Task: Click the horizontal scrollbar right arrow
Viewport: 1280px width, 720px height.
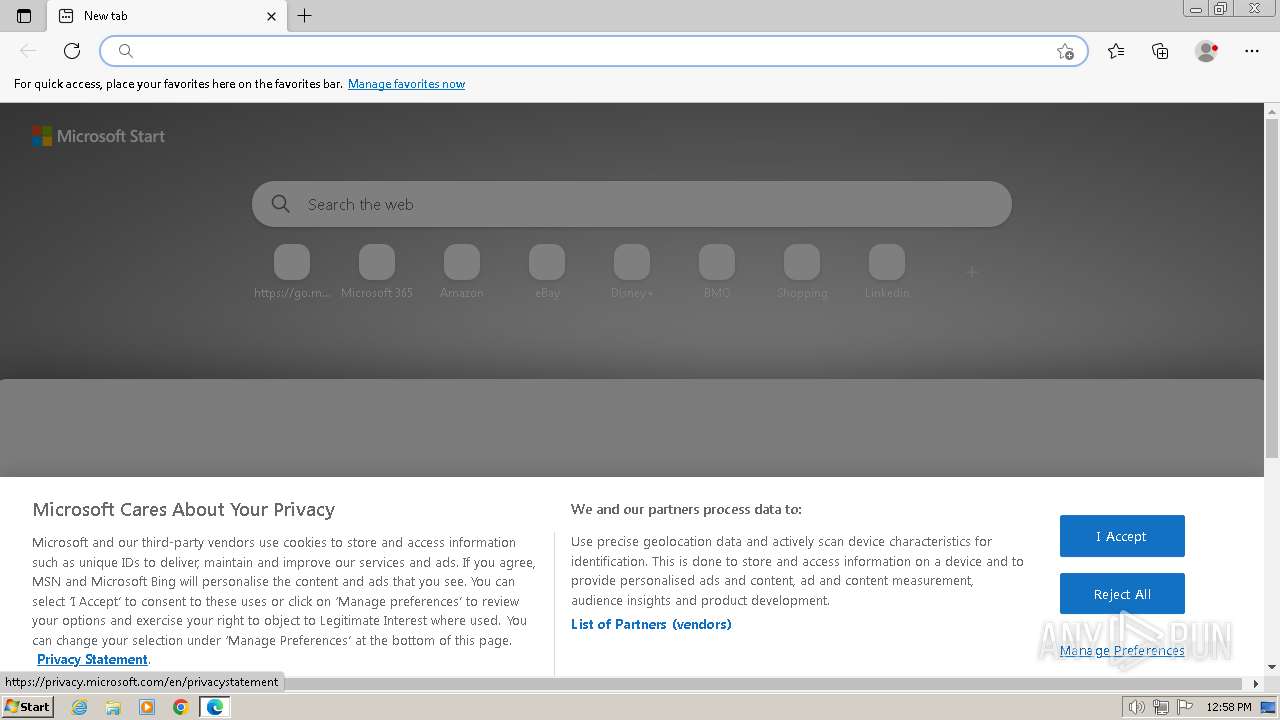Action: pyautogui.click(x=1256, y=684)
